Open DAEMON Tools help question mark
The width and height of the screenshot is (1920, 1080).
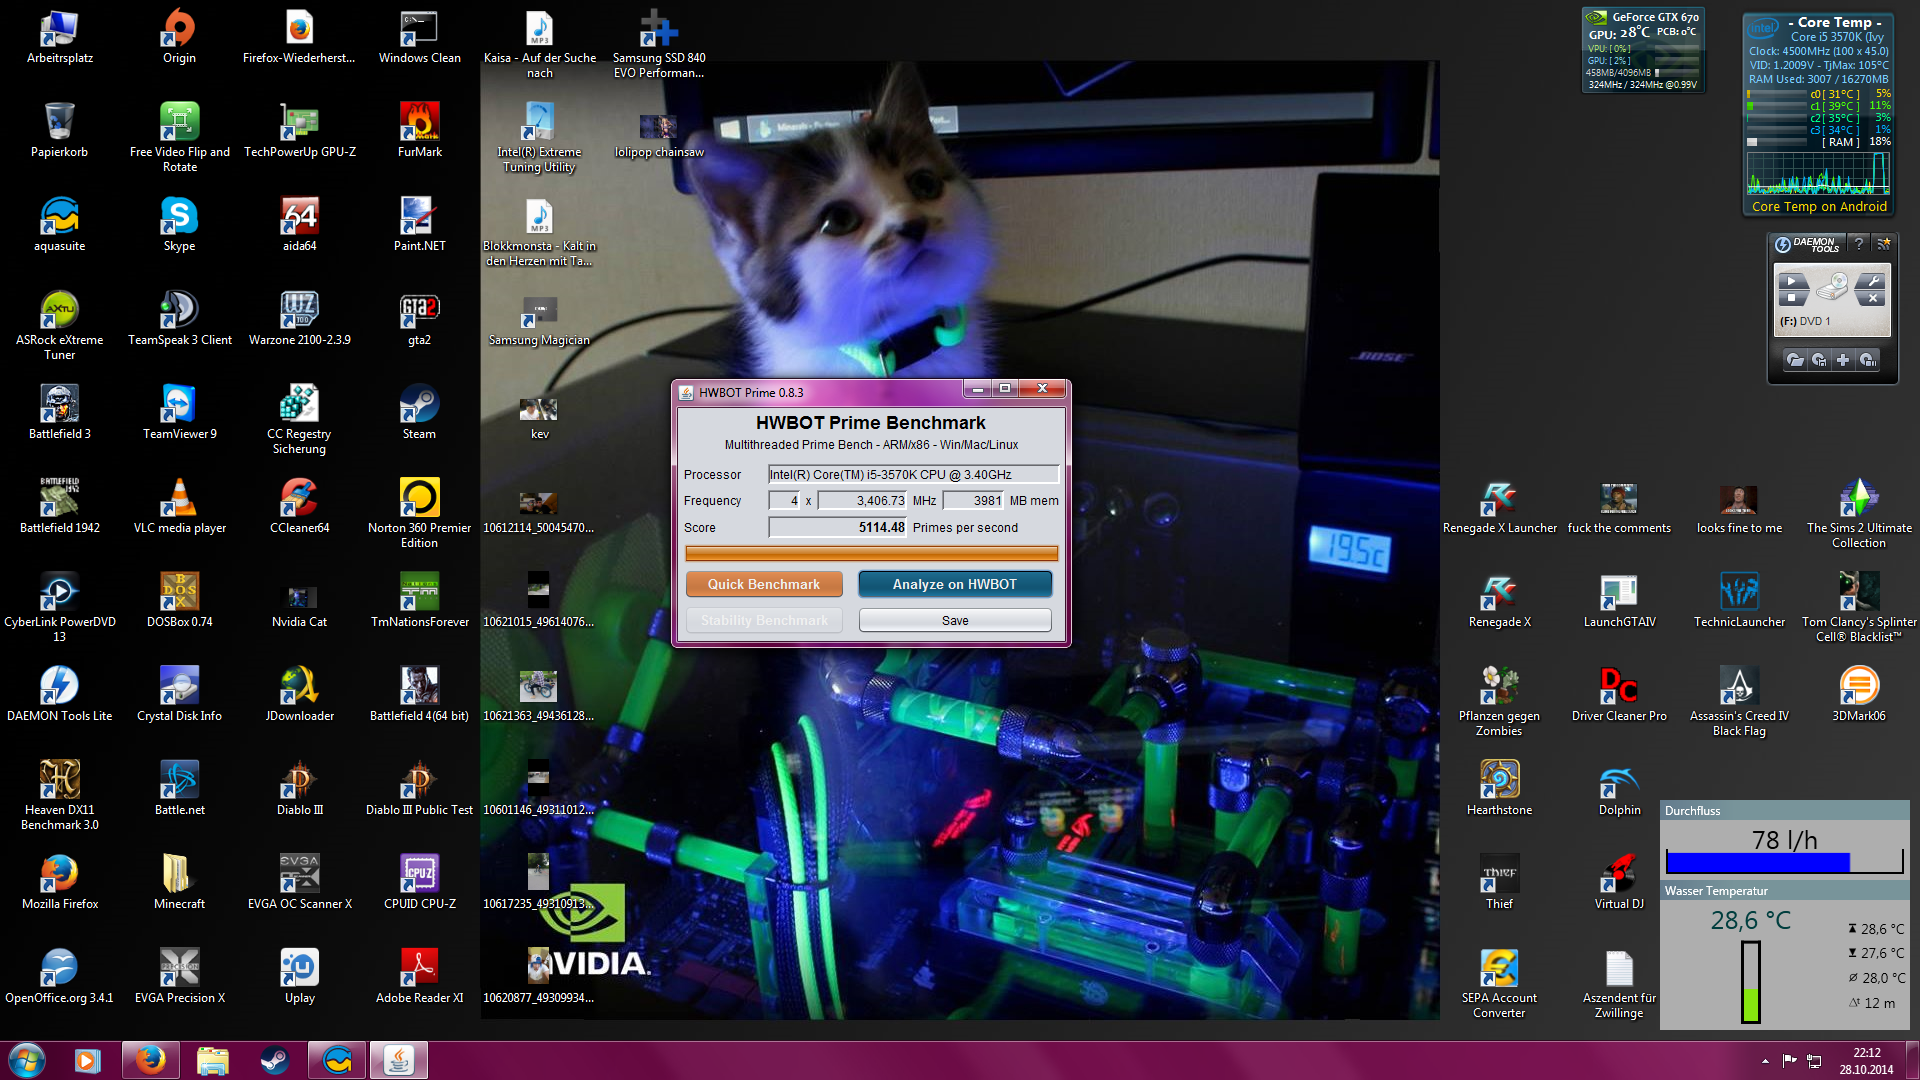(x=1858, y=244)
